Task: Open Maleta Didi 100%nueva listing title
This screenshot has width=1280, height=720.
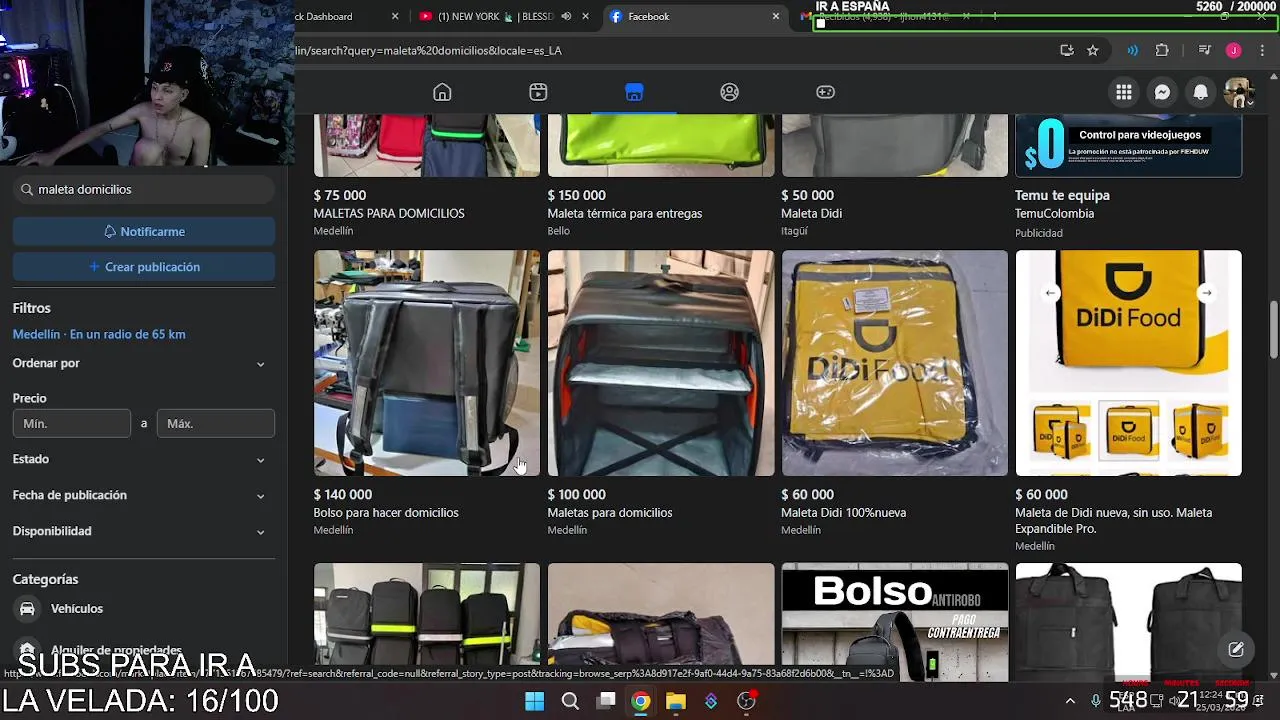Action: pyautogui.click(x=843, y=512)
